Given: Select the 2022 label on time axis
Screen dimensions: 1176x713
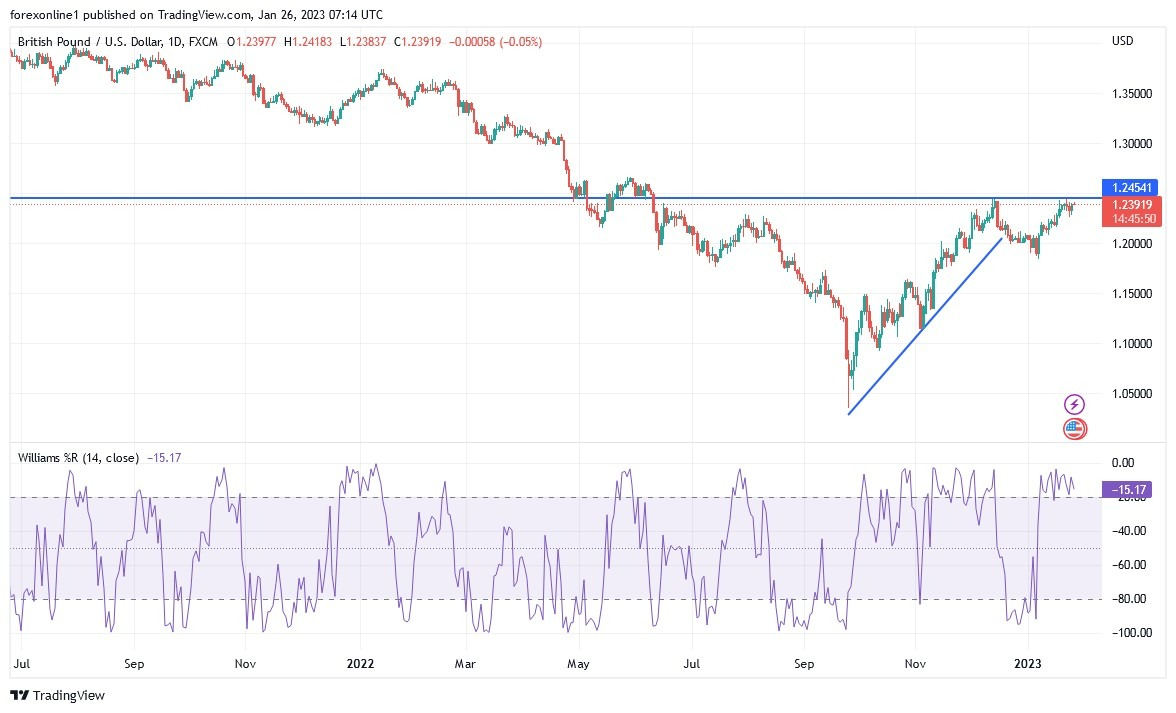Looking at the screenshot, I should (360, 663).
